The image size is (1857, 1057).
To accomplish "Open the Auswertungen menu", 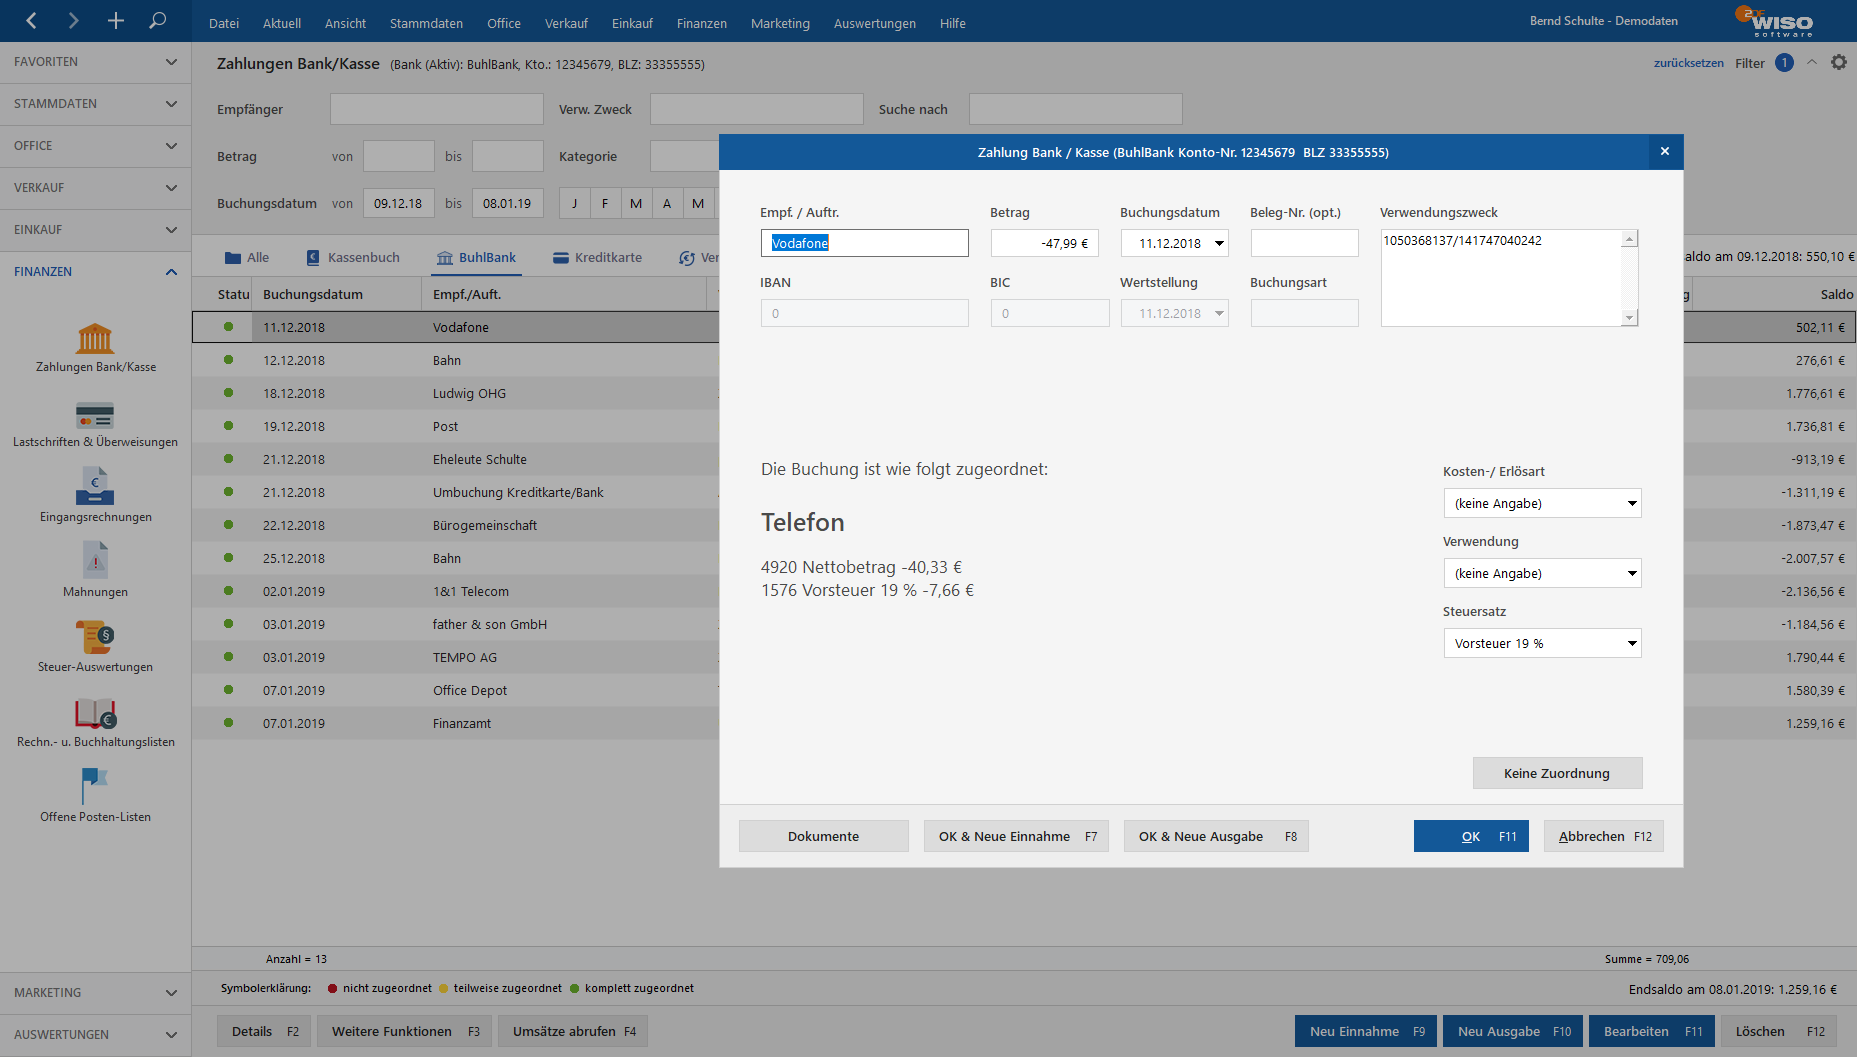I will coord(874,23).
